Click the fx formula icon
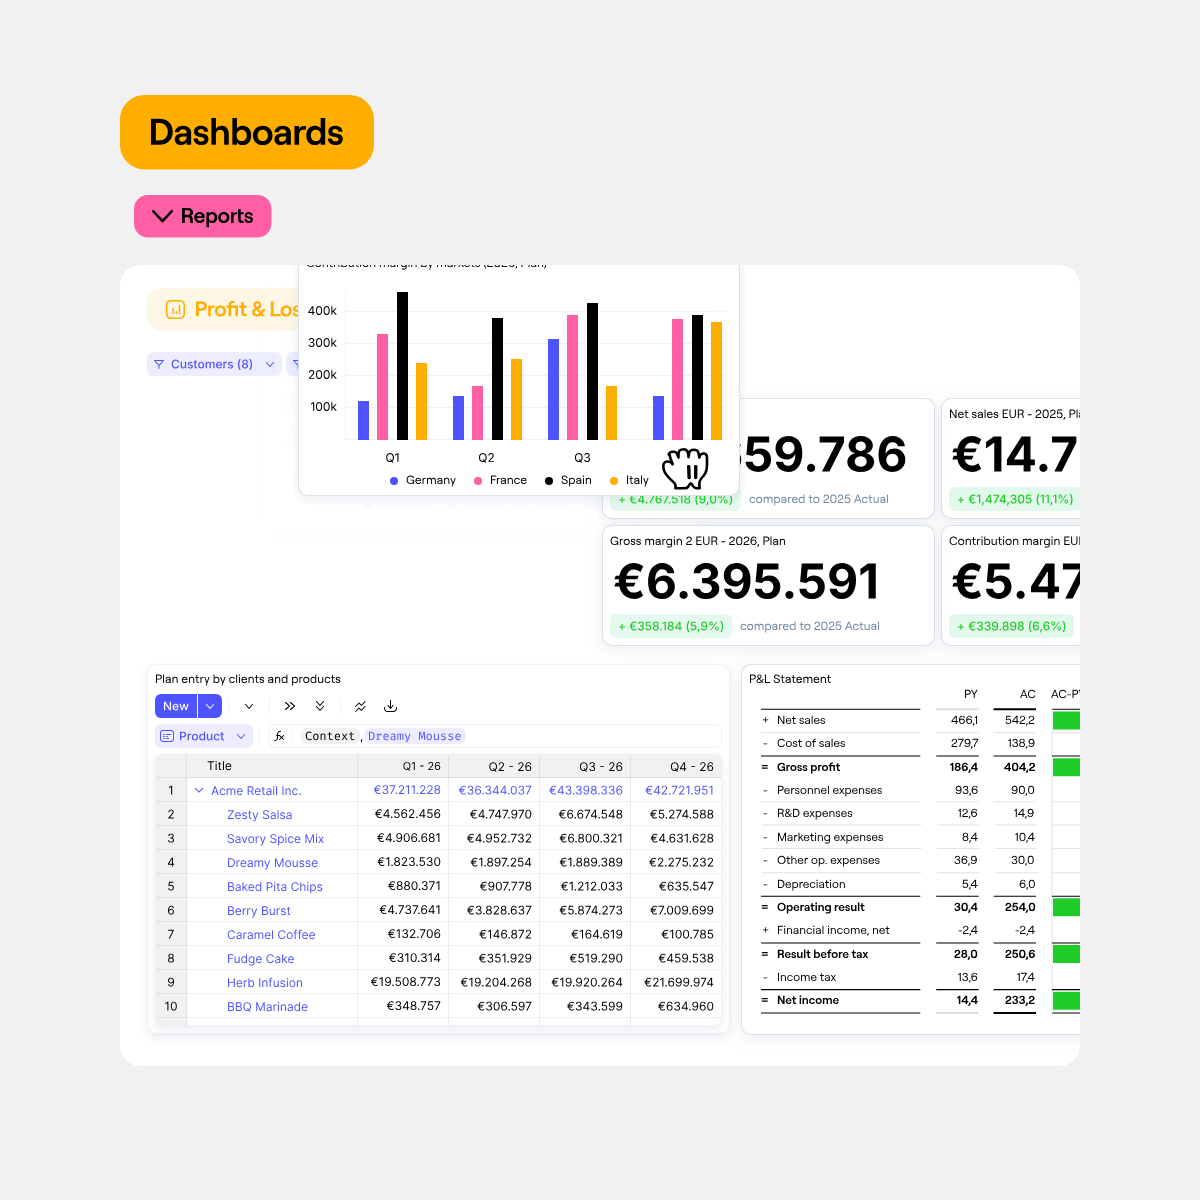This screenshot has height=1200, width=1200. [280, 736]
